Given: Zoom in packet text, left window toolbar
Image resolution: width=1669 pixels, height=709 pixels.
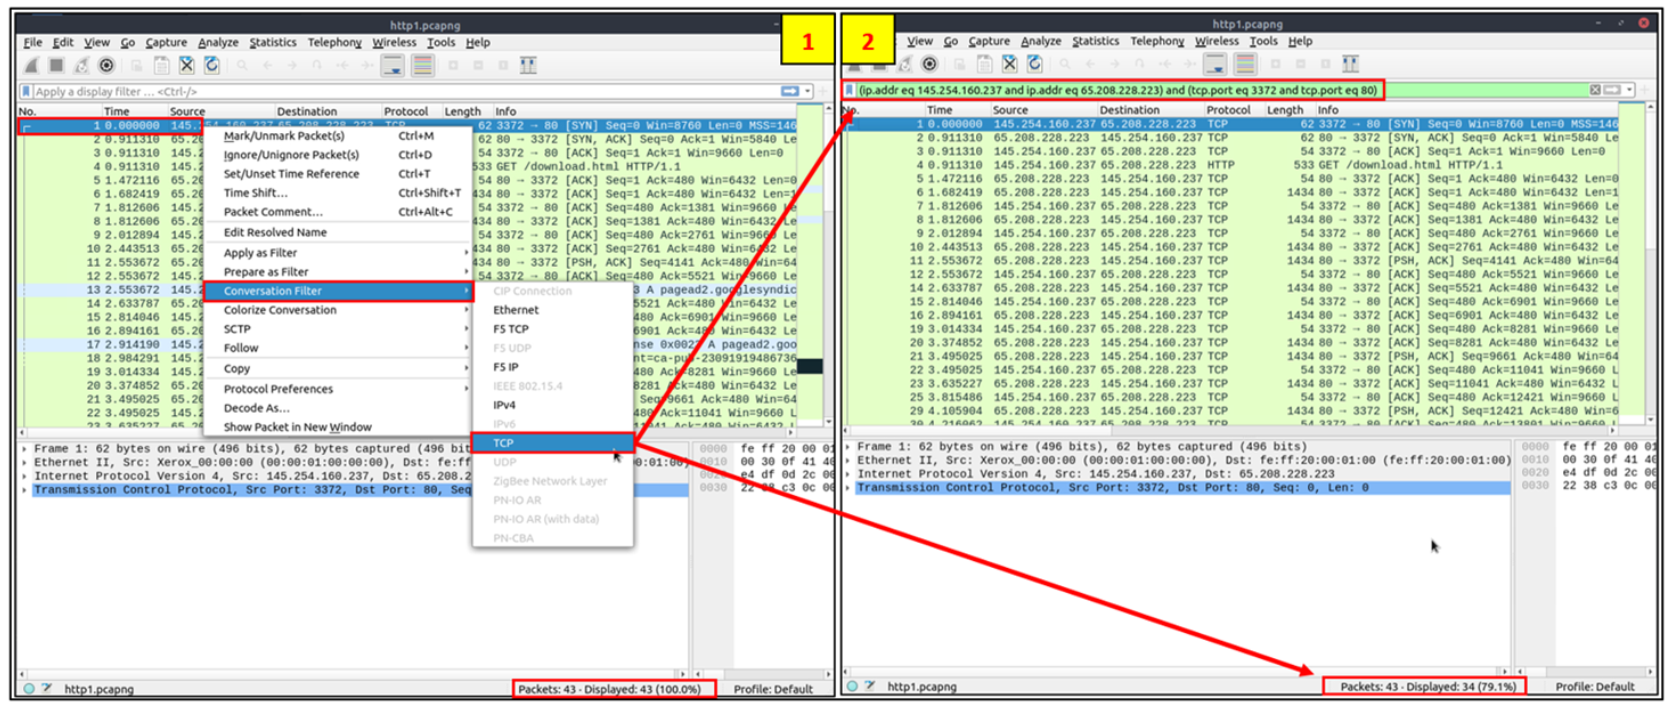Looking at the screenshot, I should point(453,65).
